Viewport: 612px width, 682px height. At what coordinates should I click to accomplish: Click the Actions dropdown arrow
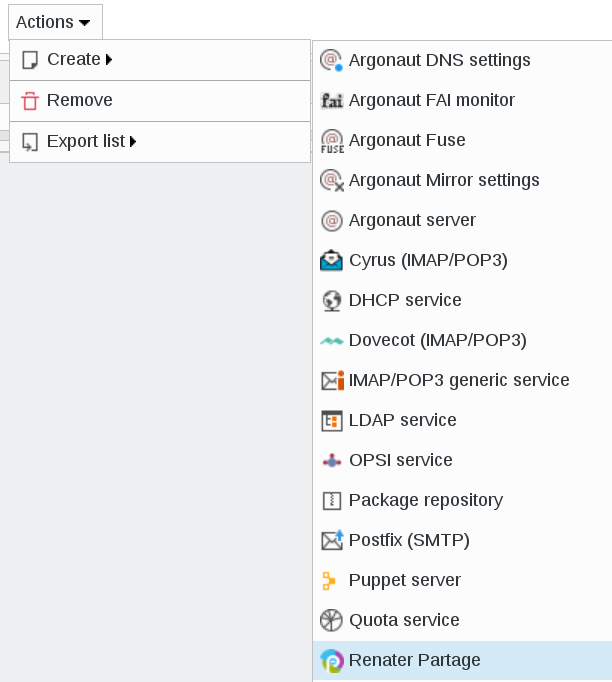(84, 23)
